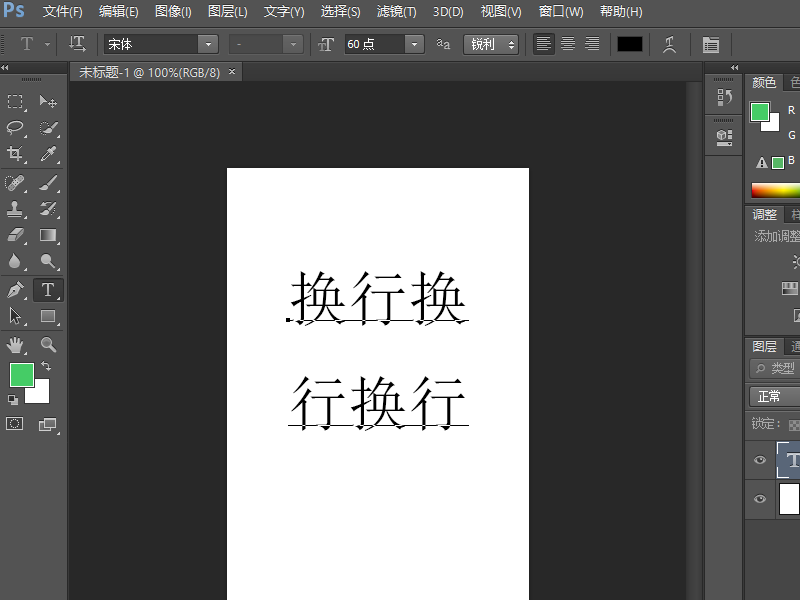Image resolution: width=800 pixels, height=600 pixels.
Task: Select the Eraser tool
Action: [15, 235]
